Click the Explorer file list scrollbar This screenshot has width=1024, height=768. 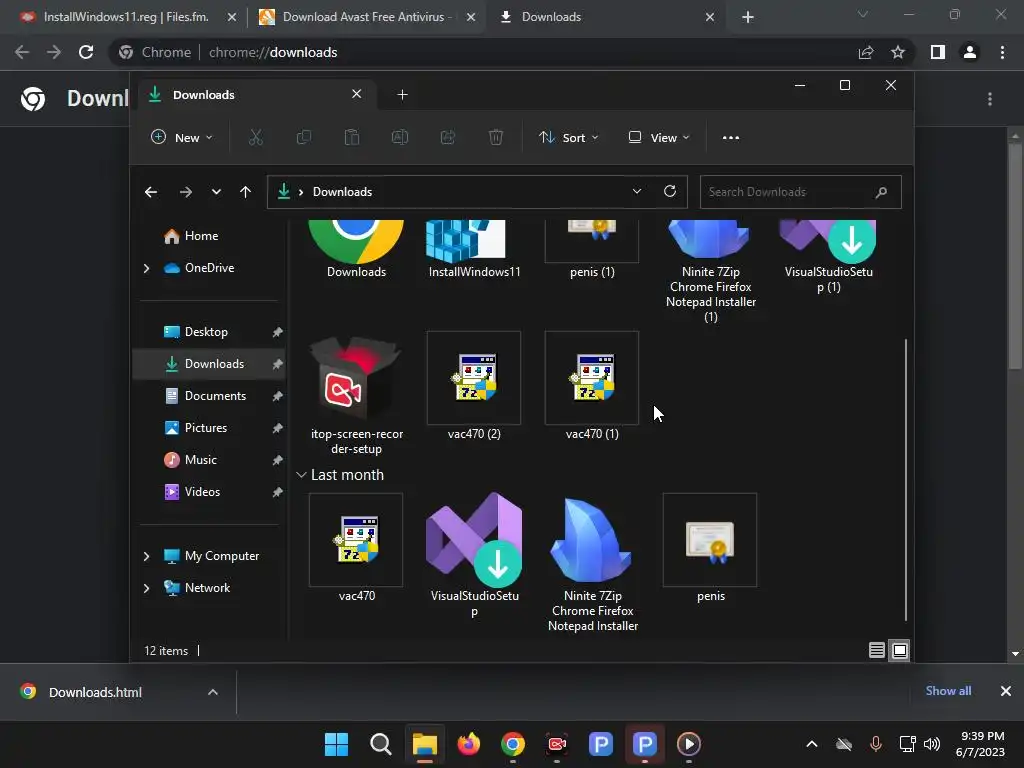click(906, 480)
